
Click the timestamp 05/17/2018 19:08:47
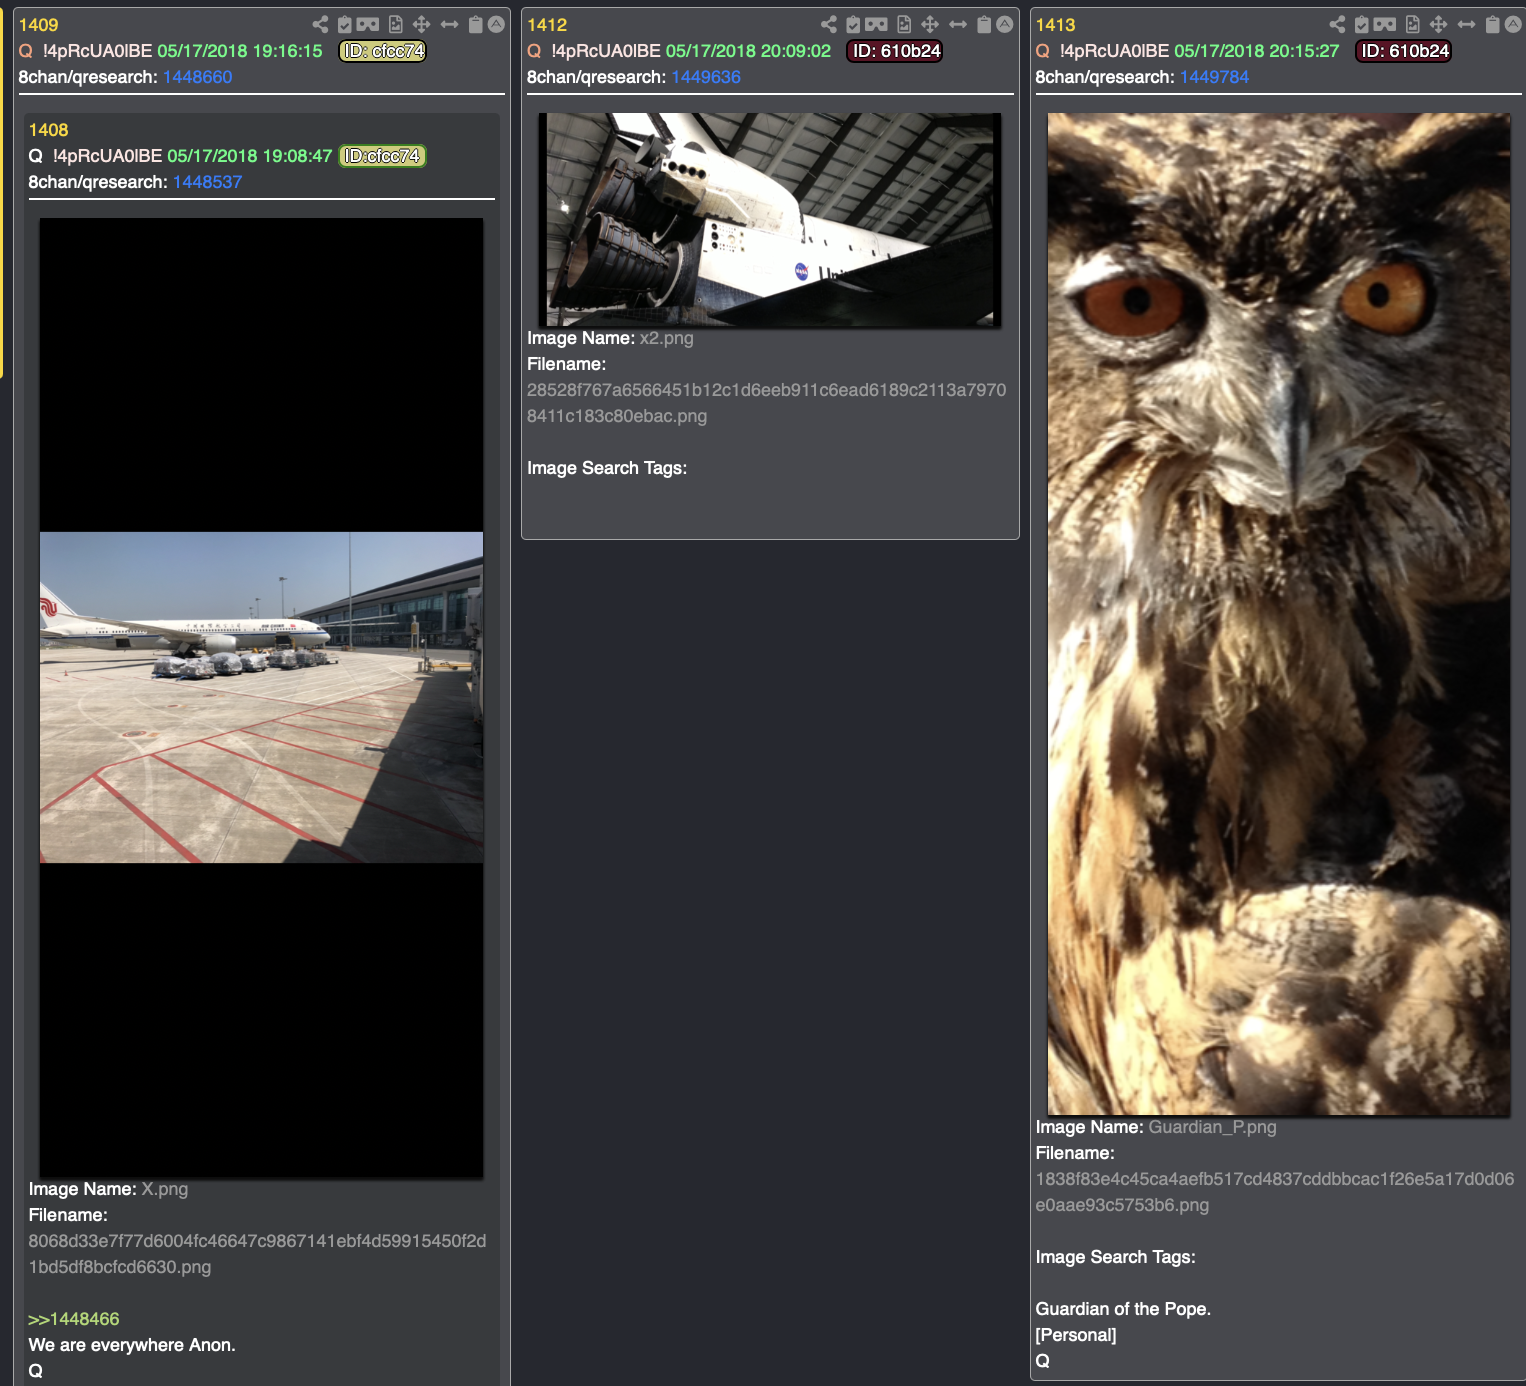250,156
